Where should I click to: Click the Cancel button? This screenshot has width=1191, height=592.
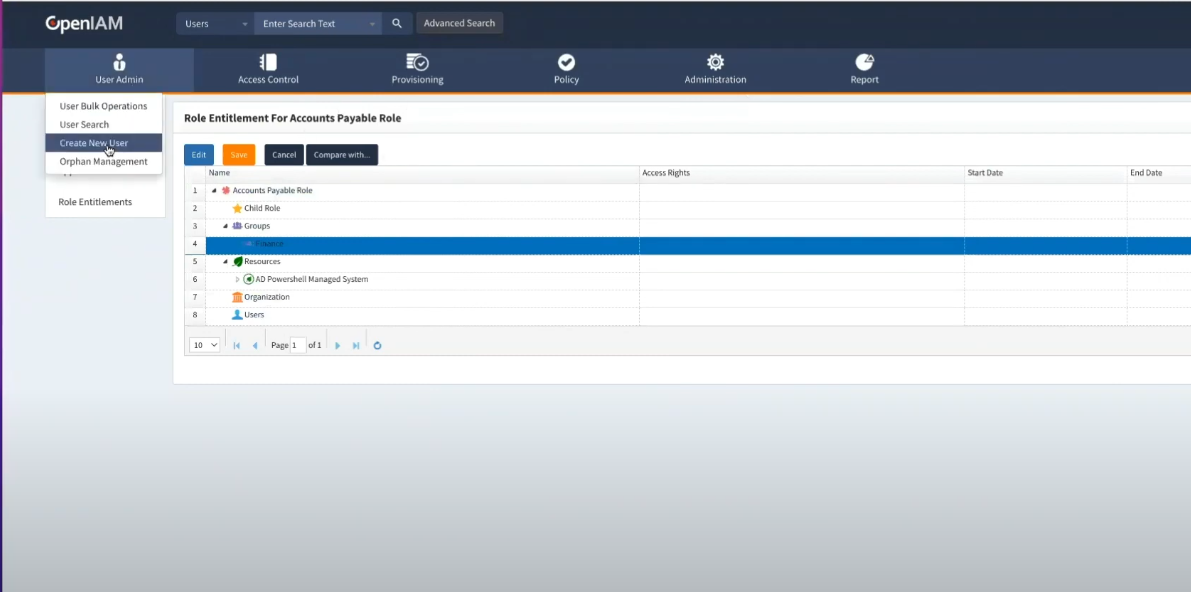coord(284,155)
